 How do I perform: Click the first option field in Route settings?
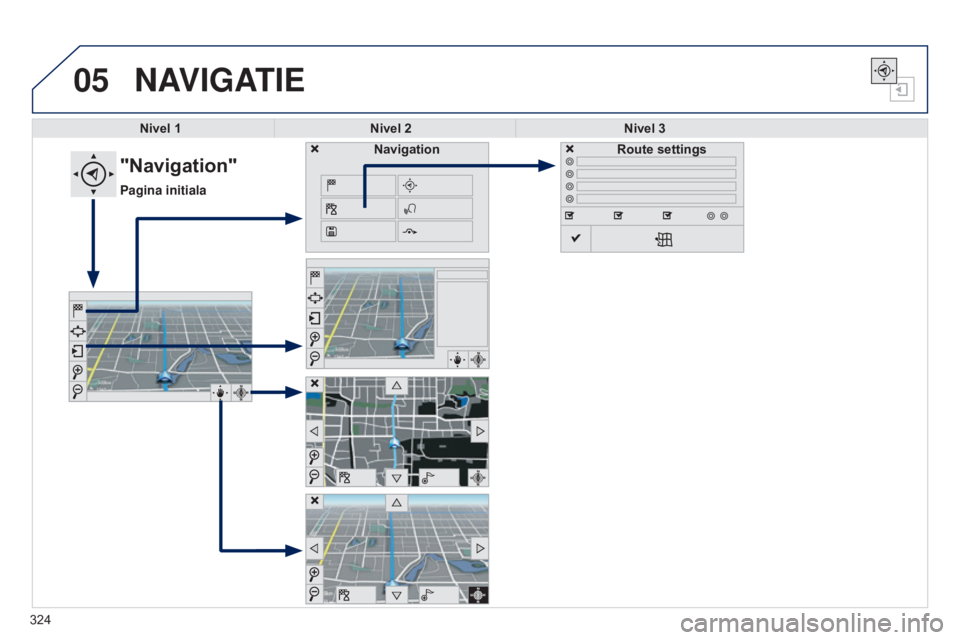(x=656, y=162)
